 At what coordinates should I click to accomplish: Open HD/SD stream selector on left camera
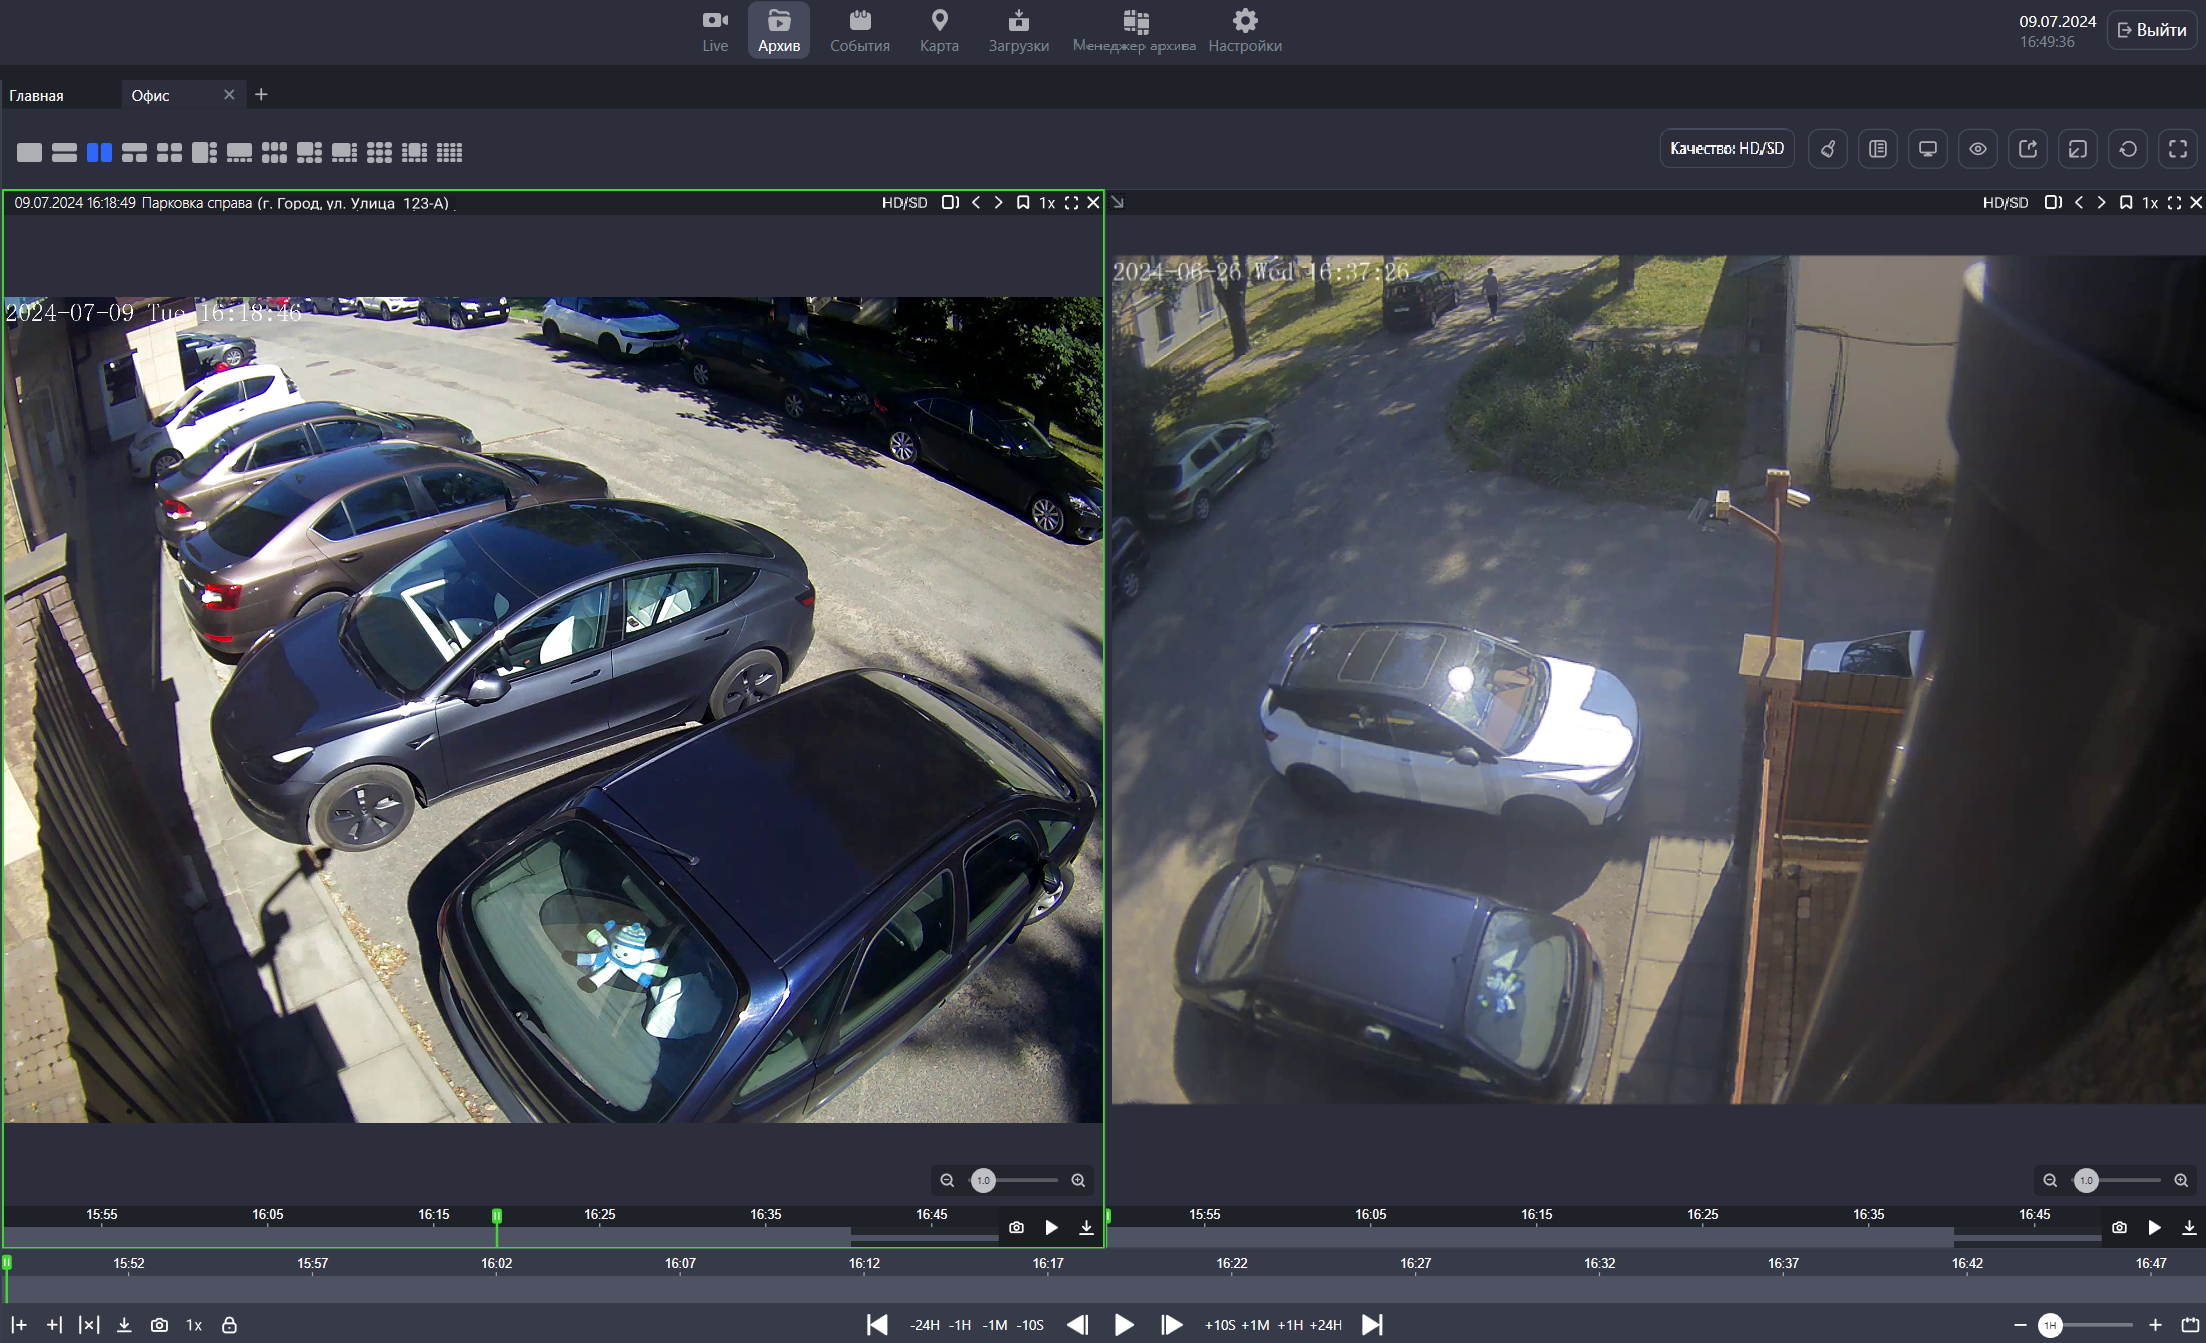click(904, 203)
